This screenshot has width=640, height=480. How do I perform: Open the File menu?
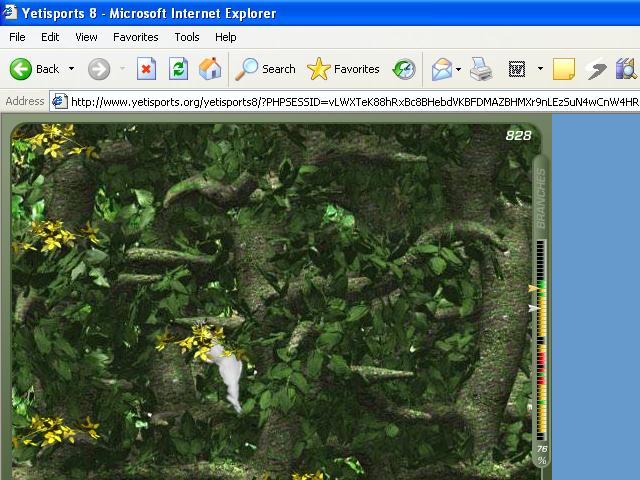(x=17, y=37)
